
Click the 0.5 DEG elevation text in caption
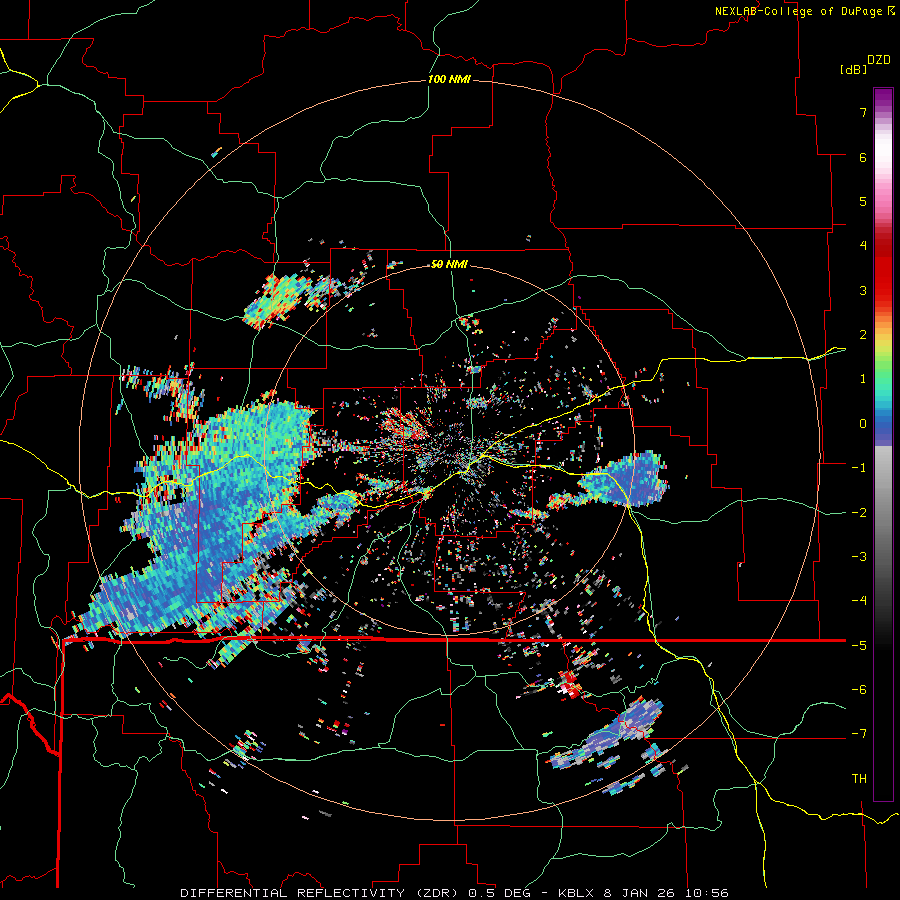coord(499,893)
